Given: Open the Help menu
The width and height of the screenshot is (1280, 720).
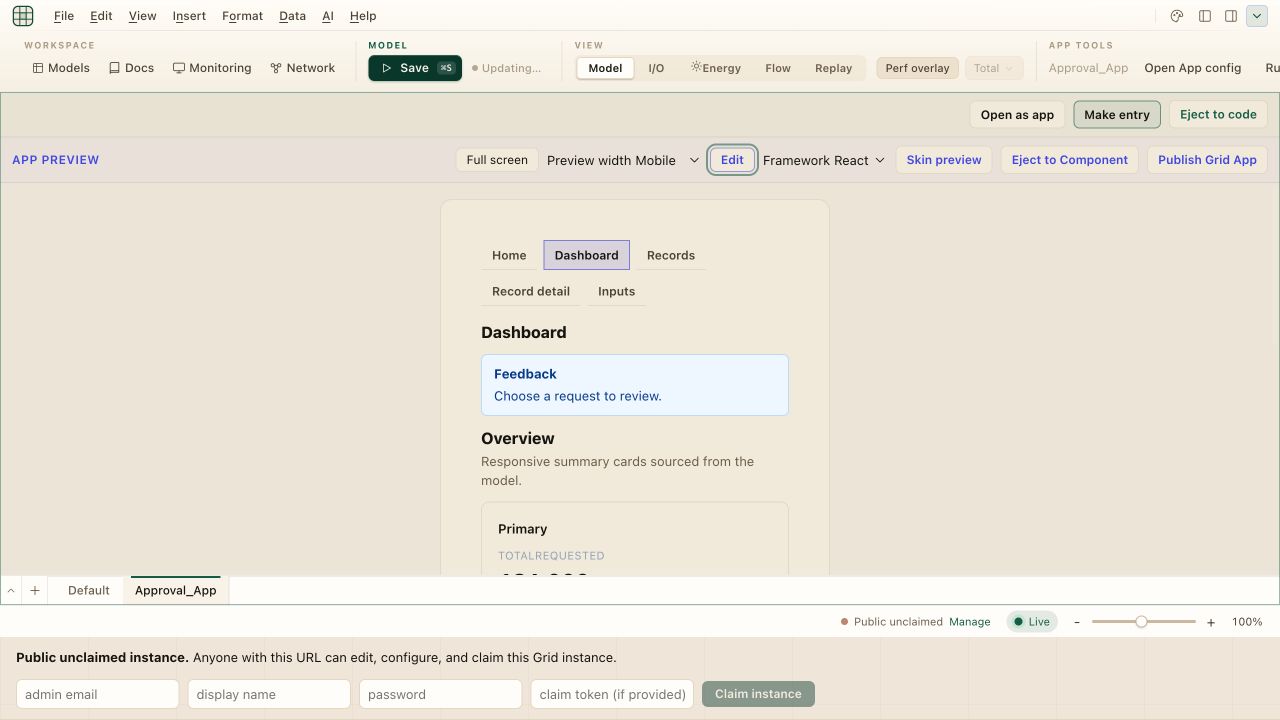Looking at the screenshot, I should 363,16.
